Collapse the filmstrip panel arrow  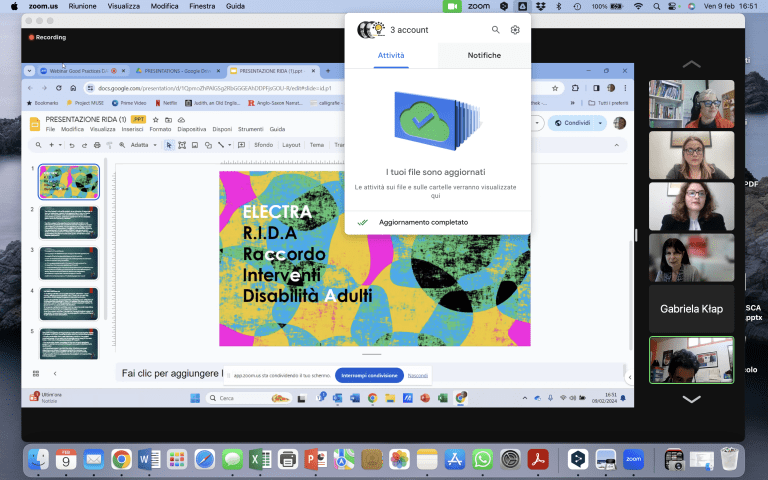pos(55,373)
